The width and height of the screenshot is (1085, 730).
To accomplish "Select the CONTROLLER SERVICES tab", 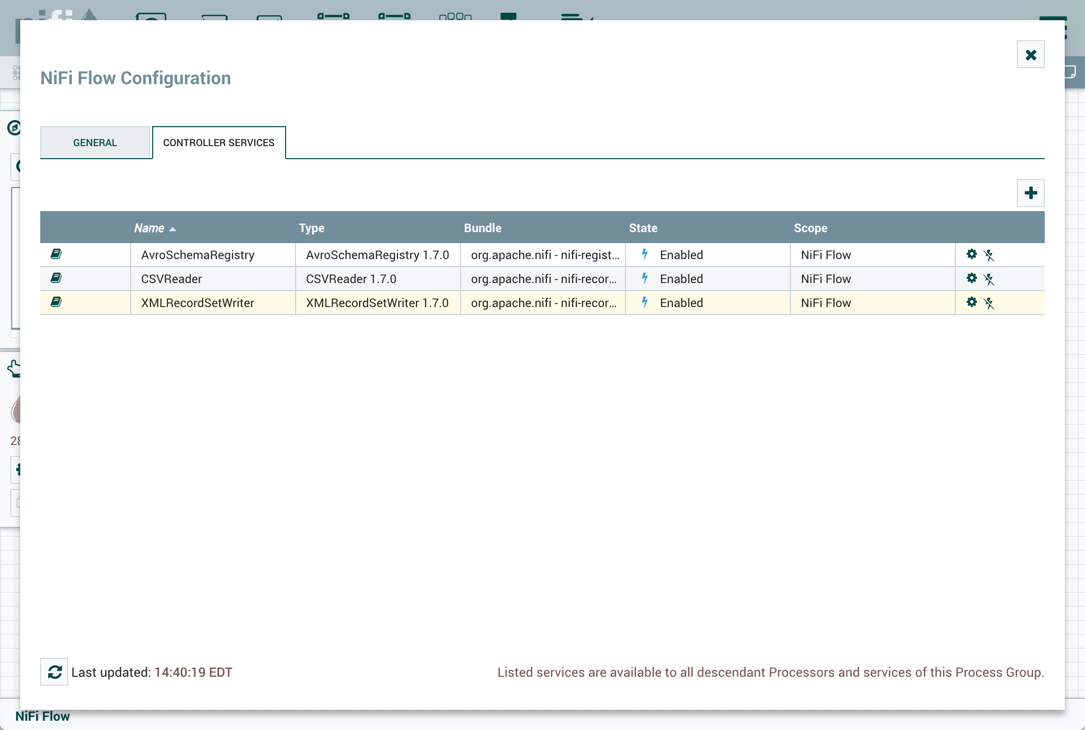I will pyautogui.click(x=218, y=142).
